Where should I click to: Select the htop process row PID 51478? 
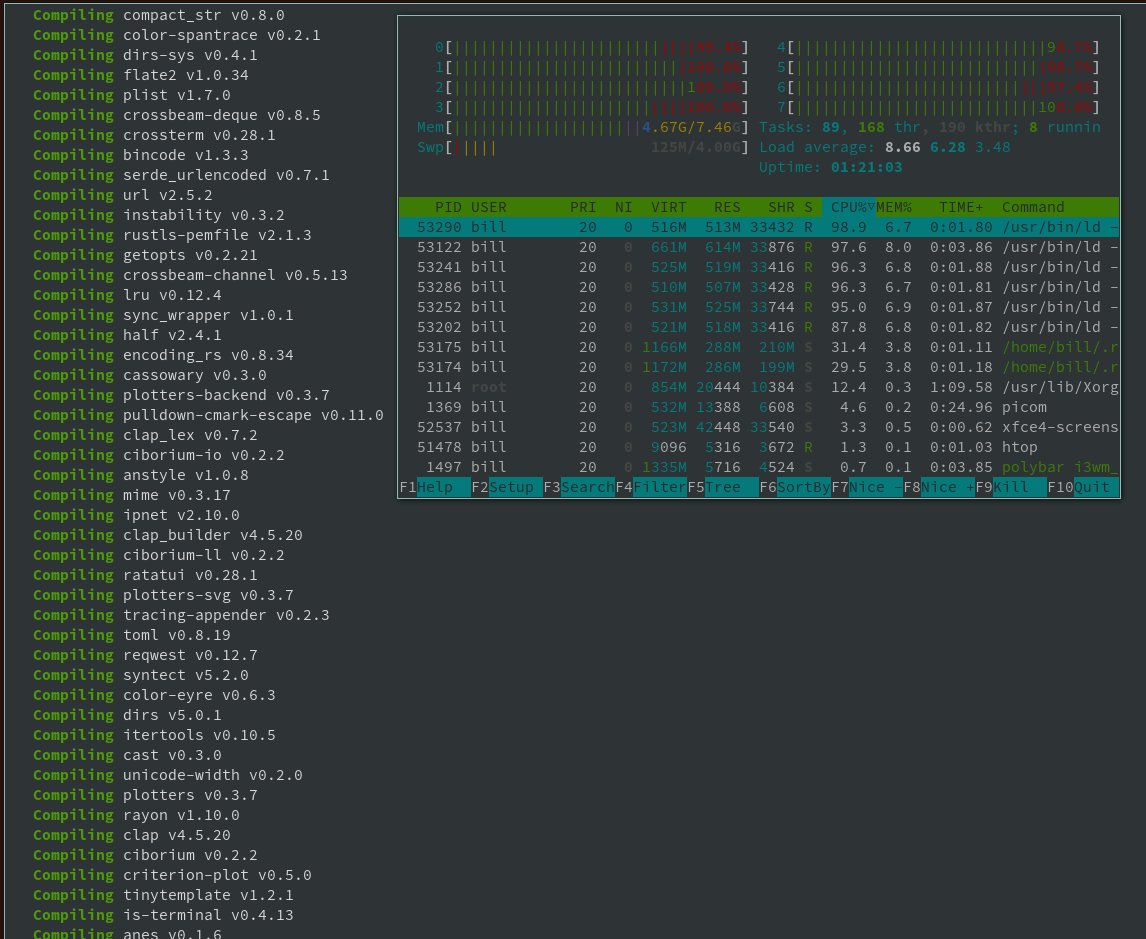coord(759,447)
